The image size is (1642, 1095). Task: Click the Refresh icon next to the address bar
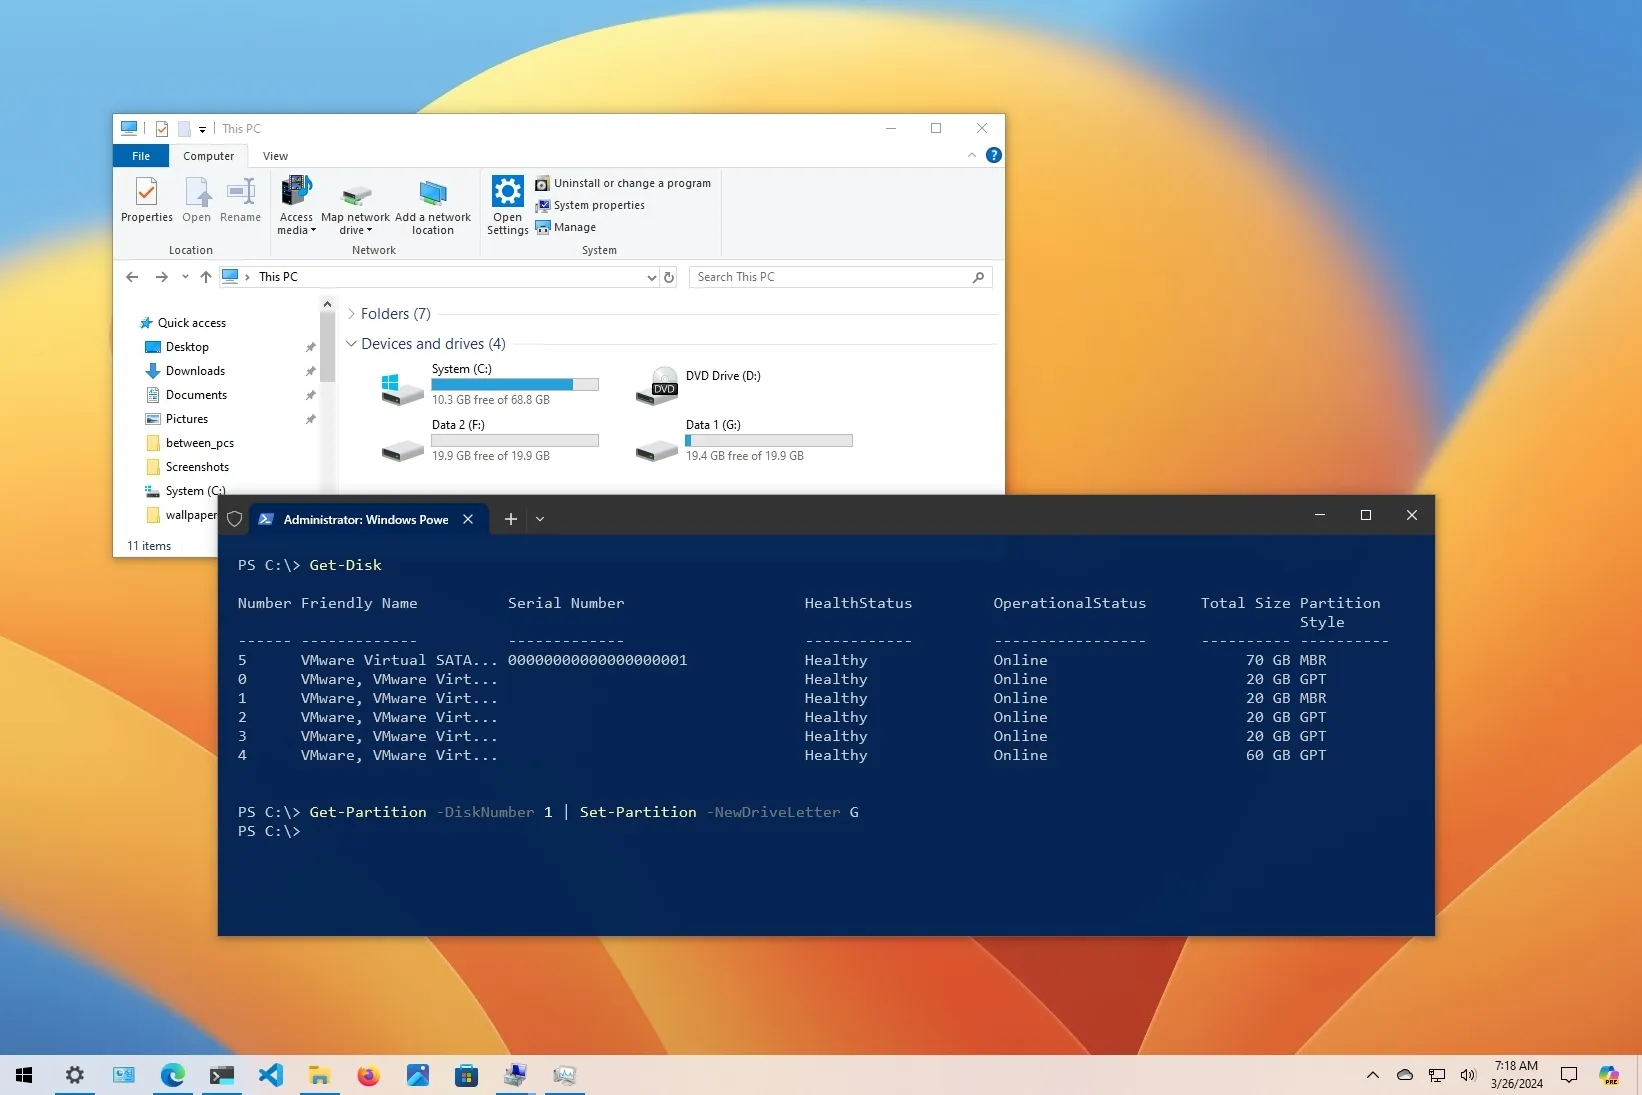669,277
